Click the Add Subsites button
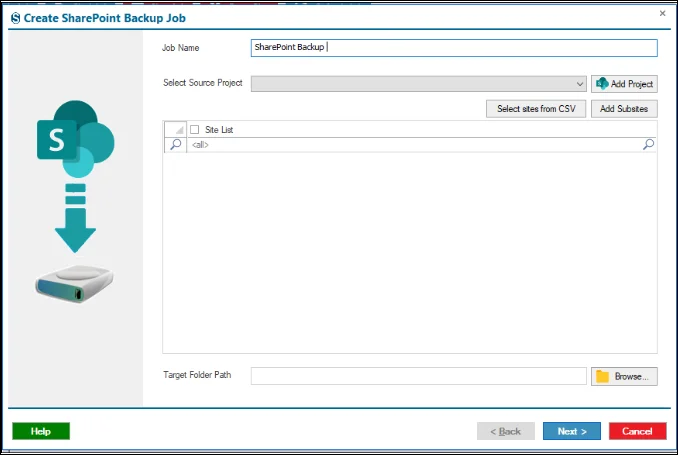678x455 pixels. coord(624,109)
